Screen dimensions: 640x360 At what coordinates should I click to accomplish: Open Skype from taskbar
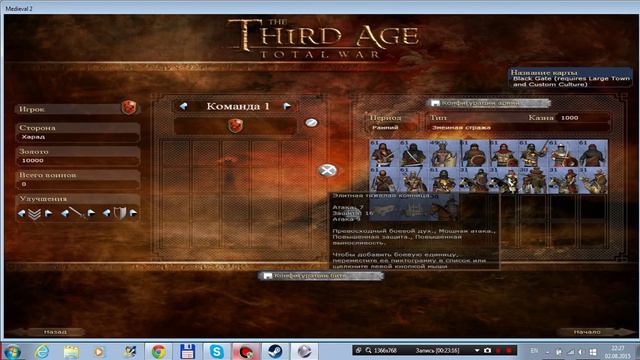217,351
